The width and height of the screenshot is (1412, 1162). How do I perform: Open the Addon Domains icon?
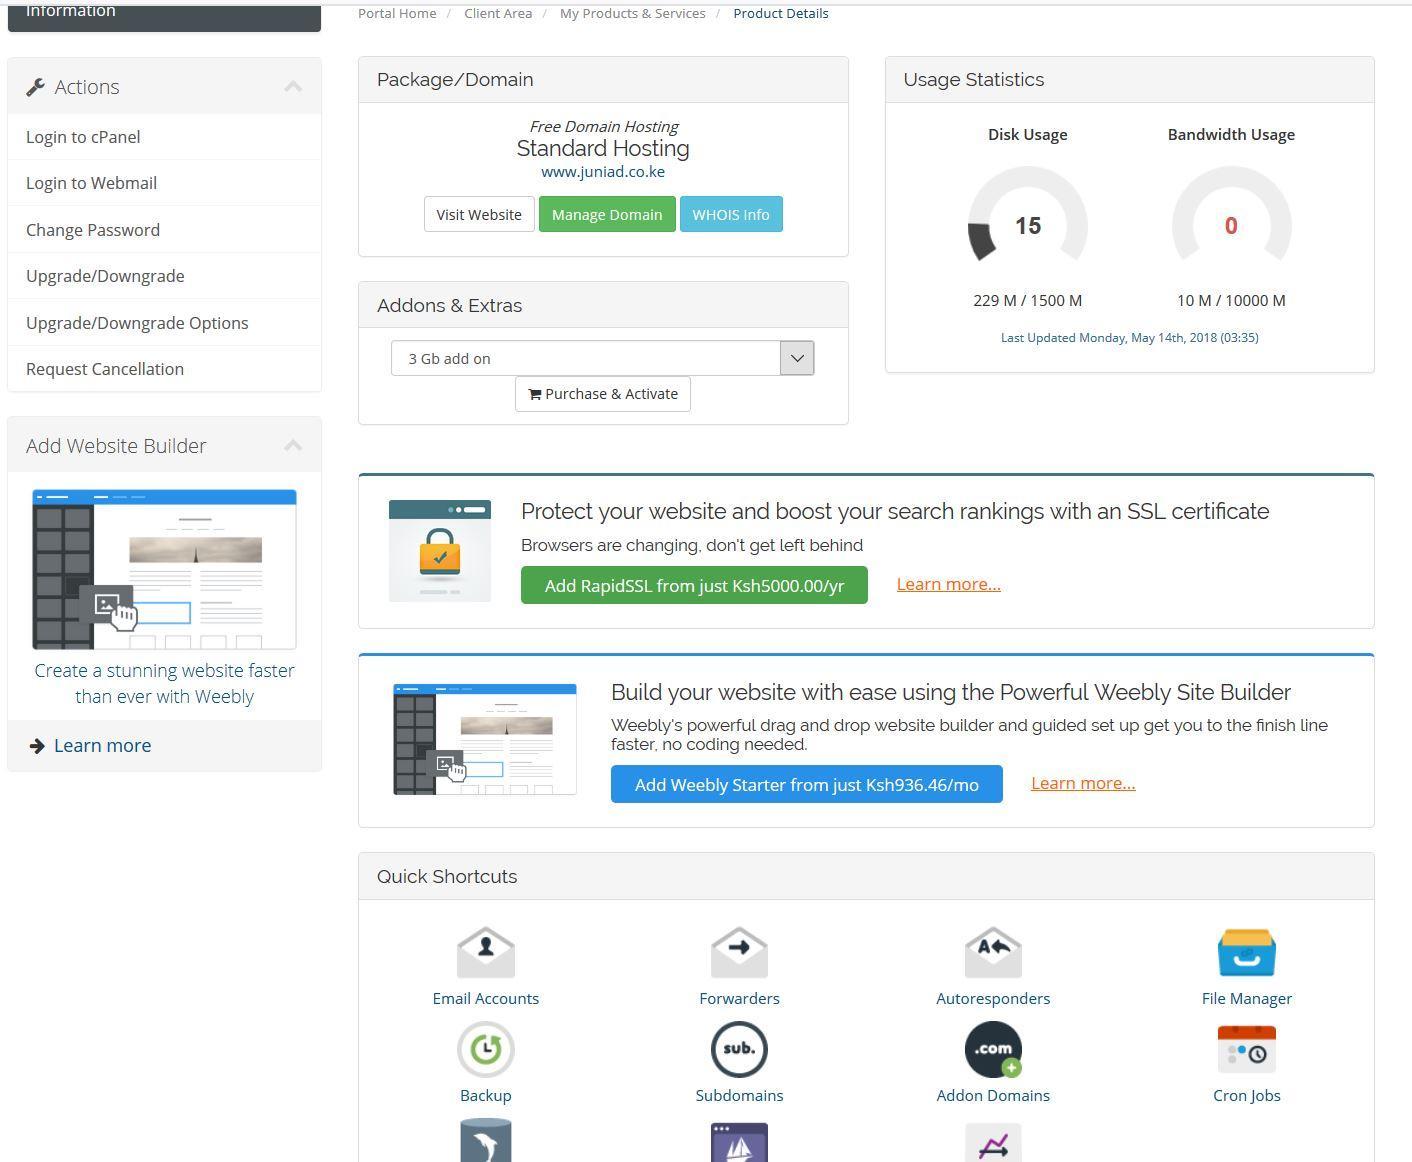(992, 1050)
